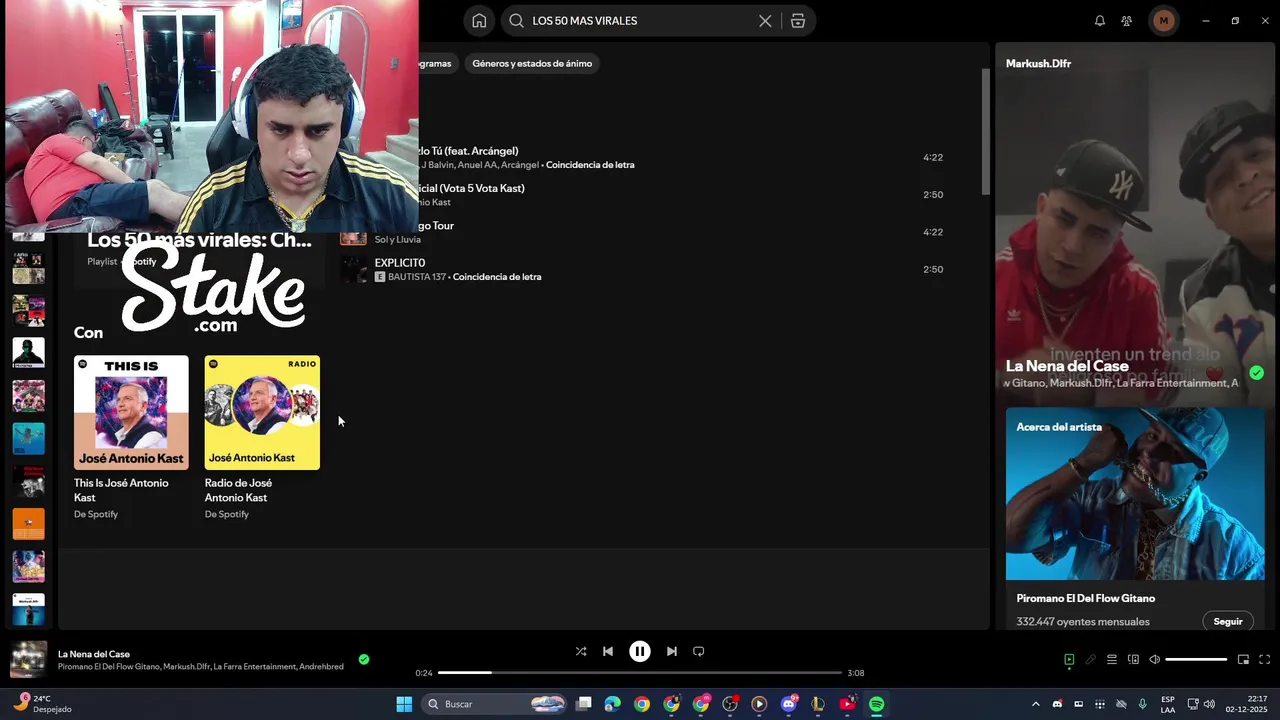
Task: Go to Spotify Home
Action: 479,20
